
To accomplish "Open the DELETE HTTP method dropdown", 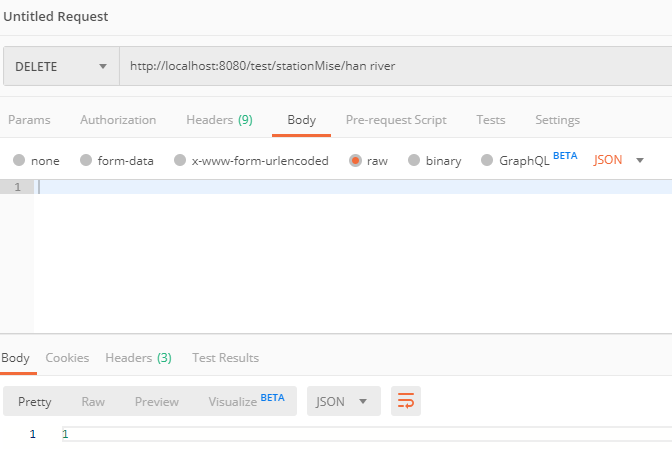I will [61, 66].
